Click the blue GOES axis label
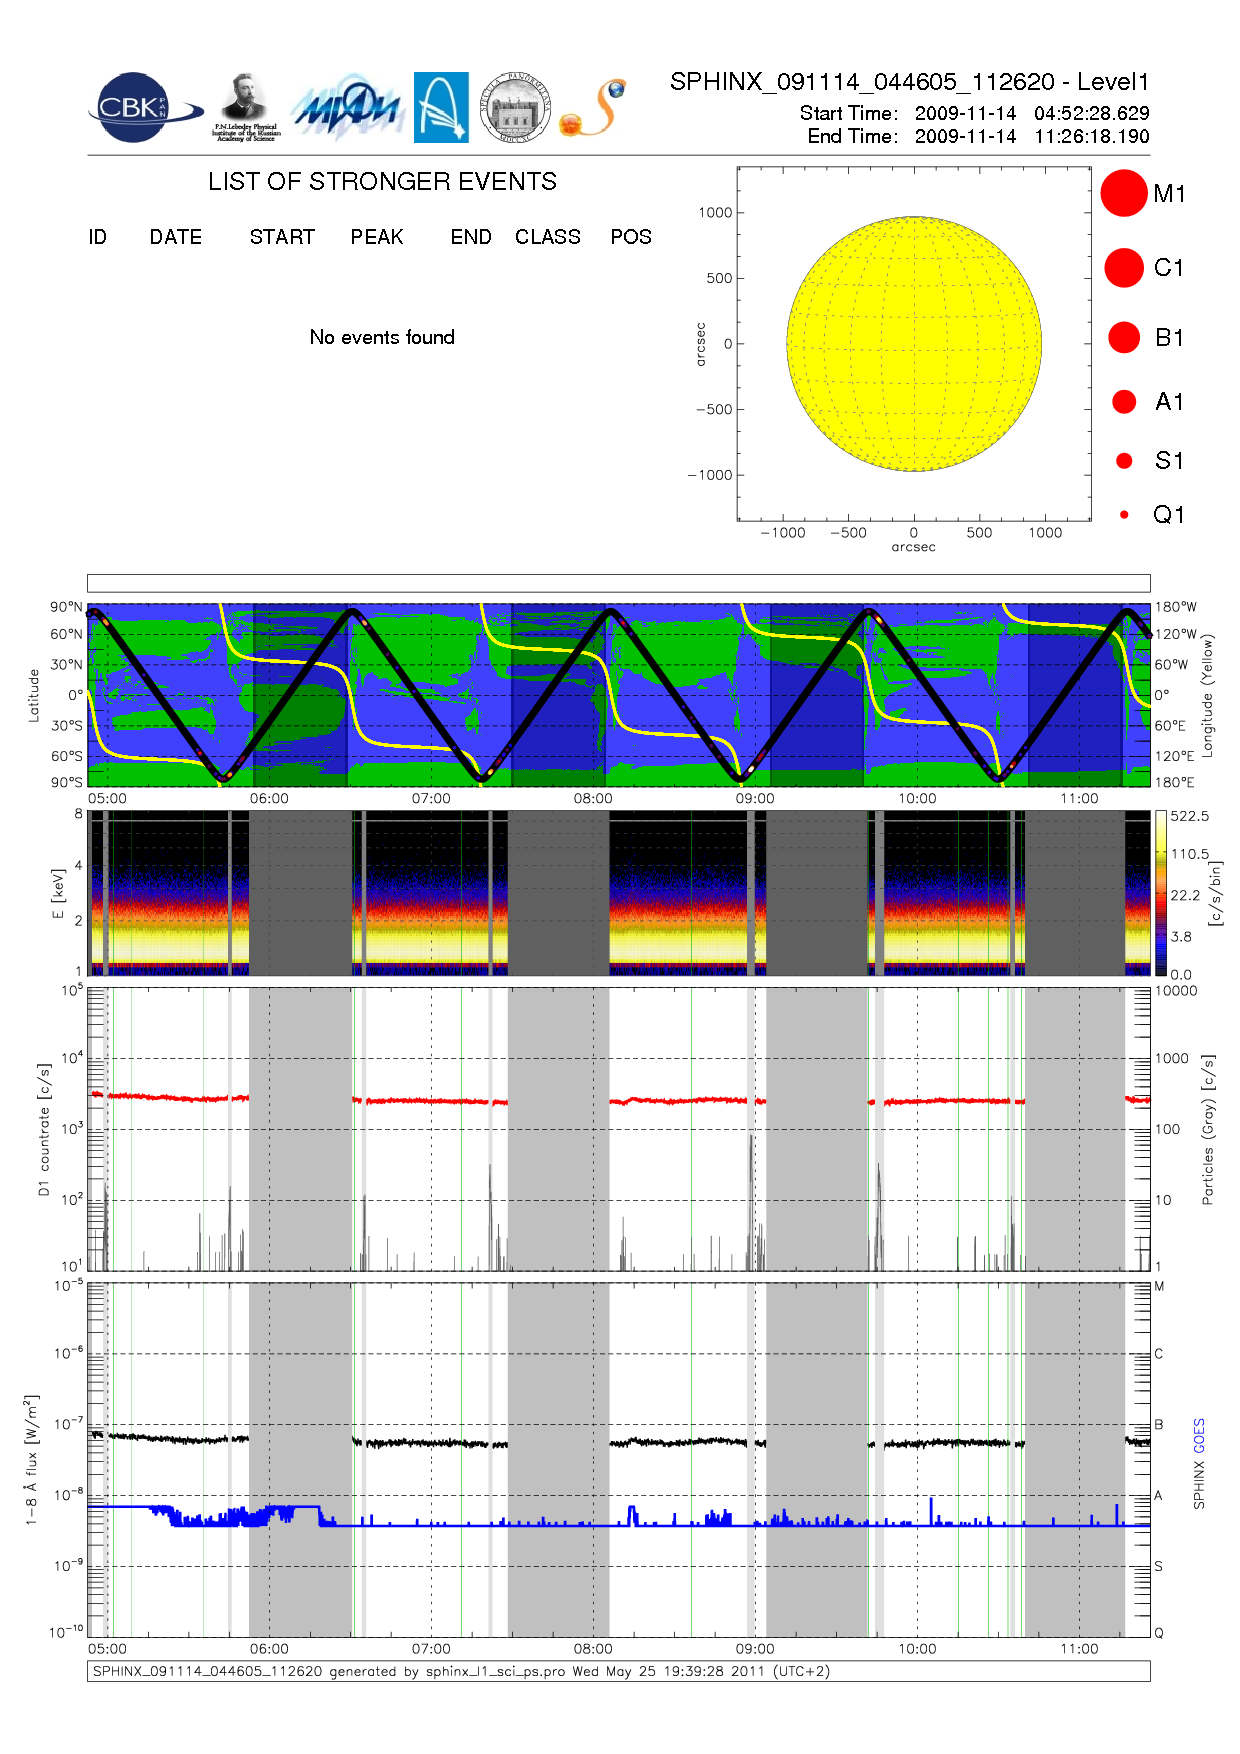This screenshot has width=1240, height=1754. 1199,1436
